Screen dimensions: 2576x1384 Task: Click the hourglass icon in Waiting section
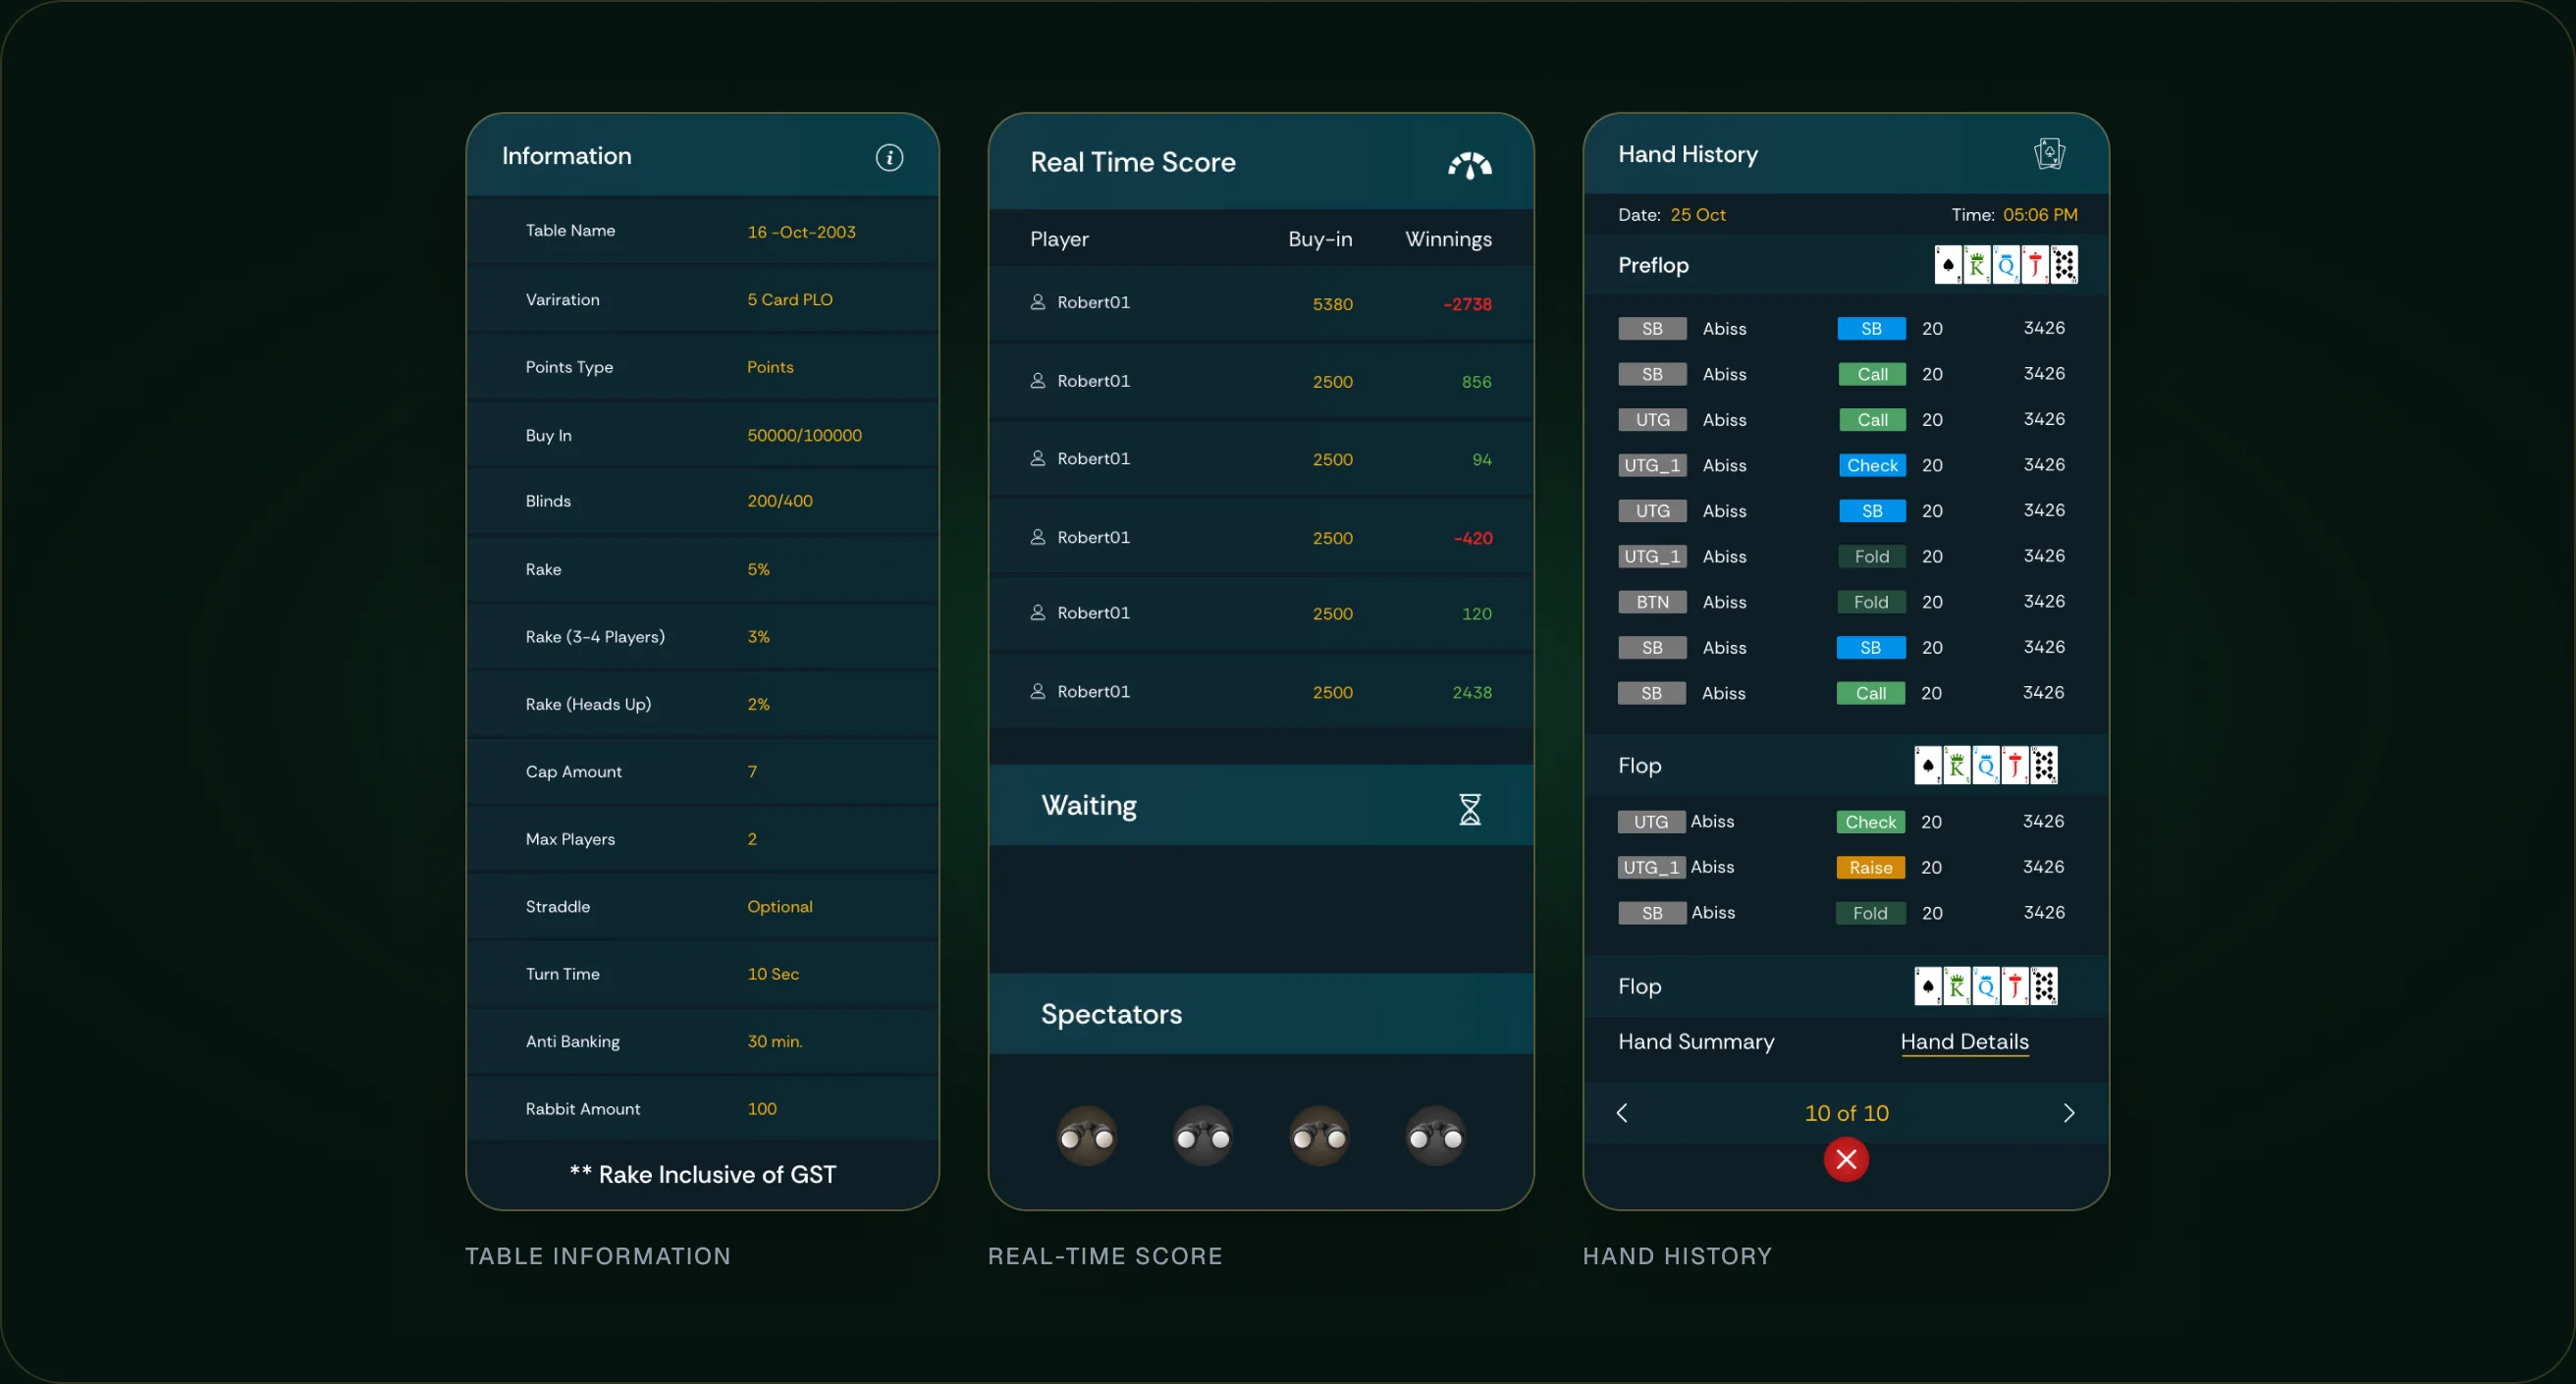[1469, 808]
